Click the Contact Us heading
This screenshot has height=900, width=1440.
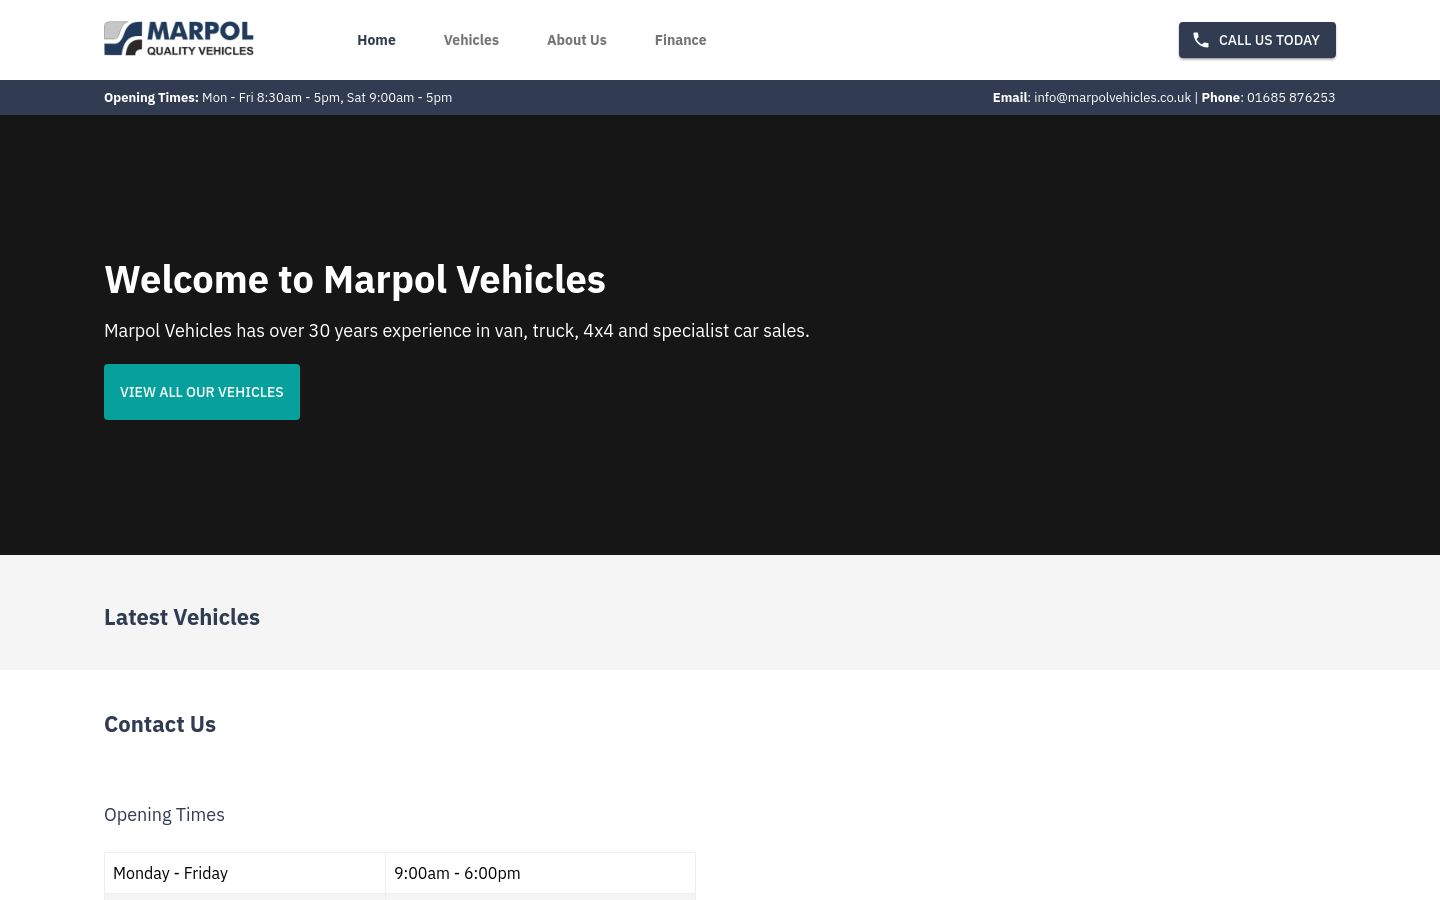[160, 724]
